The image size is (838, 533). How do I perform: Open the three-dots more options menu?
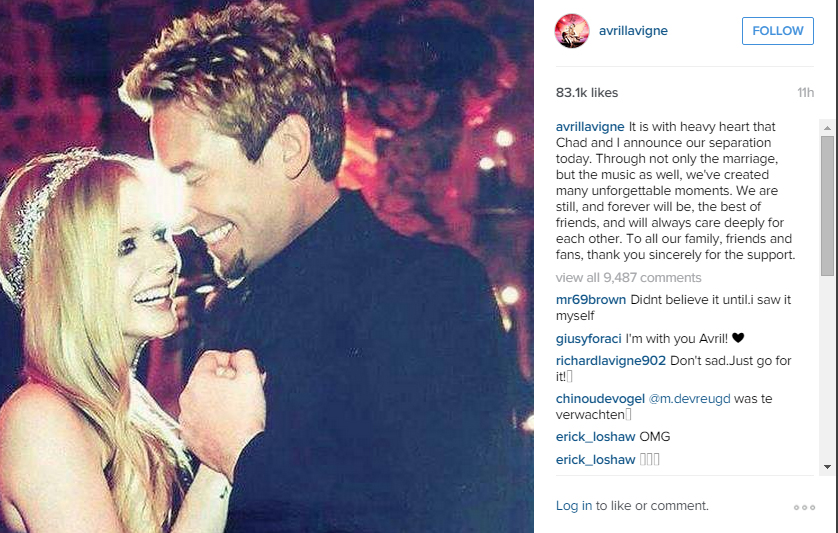click(804, 507)
